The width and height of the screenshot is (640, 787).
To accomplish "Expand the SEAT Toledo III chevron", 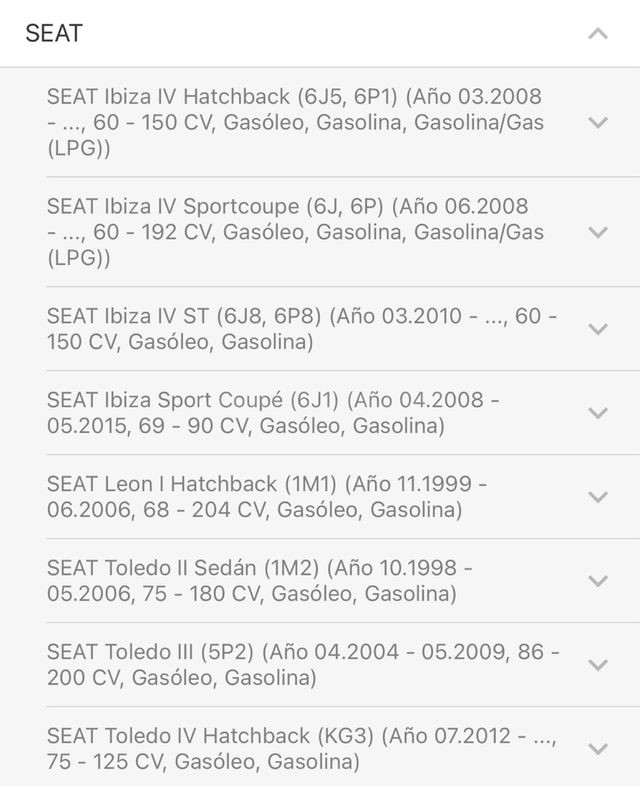I will tap(598, 665).
